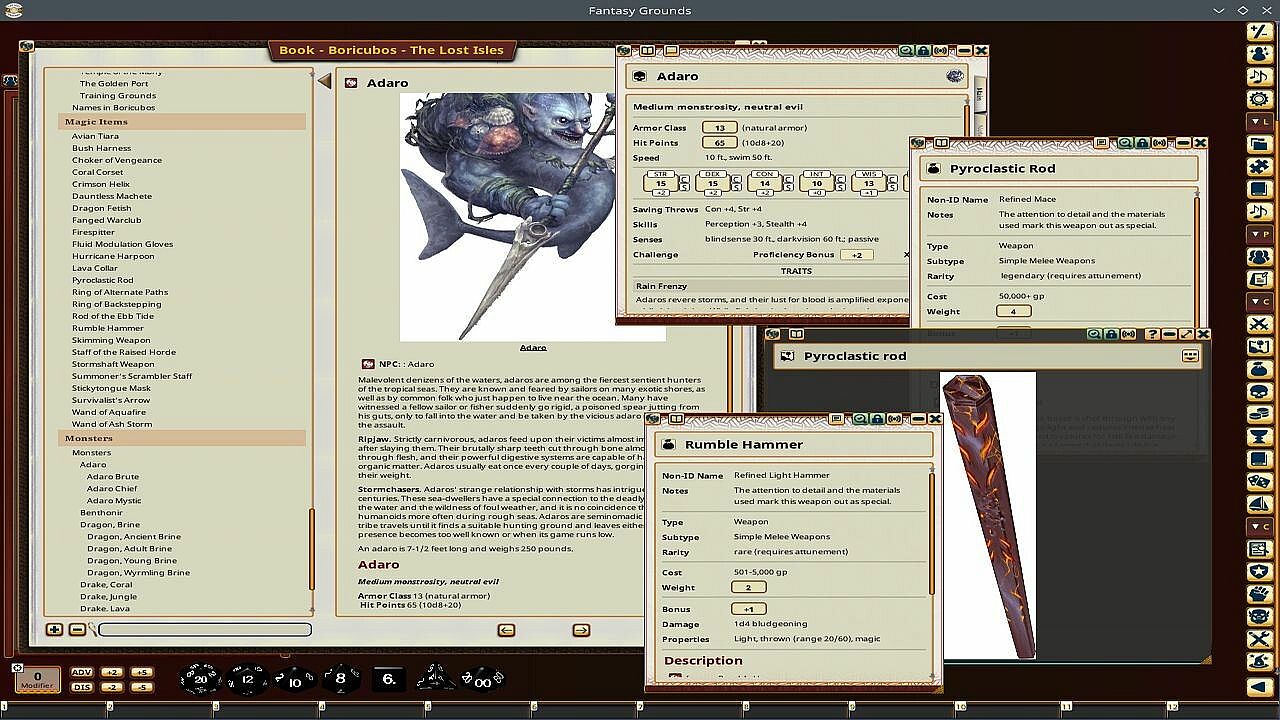Open the trophy cup icon in sidebar
Viewport: 1280px width, 720px height.
tap(1259, 437)
